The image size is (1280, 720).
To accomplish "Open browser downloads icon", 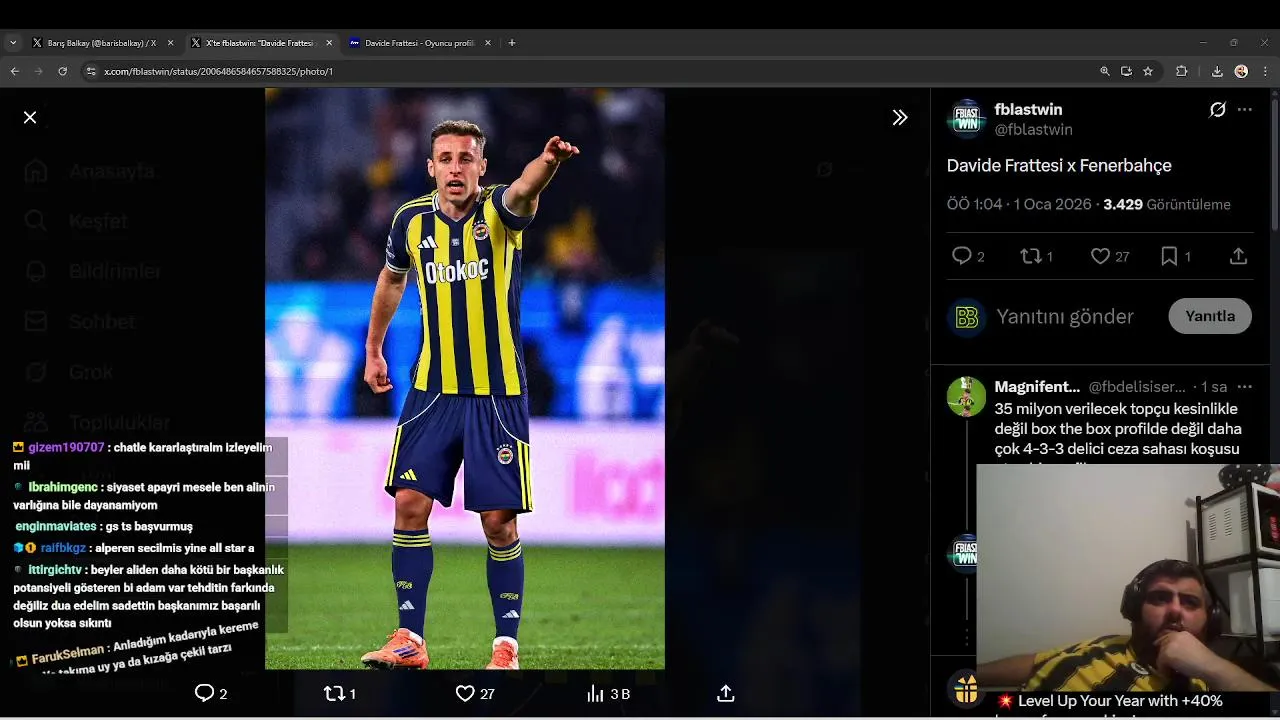I will pos(1217,71).
